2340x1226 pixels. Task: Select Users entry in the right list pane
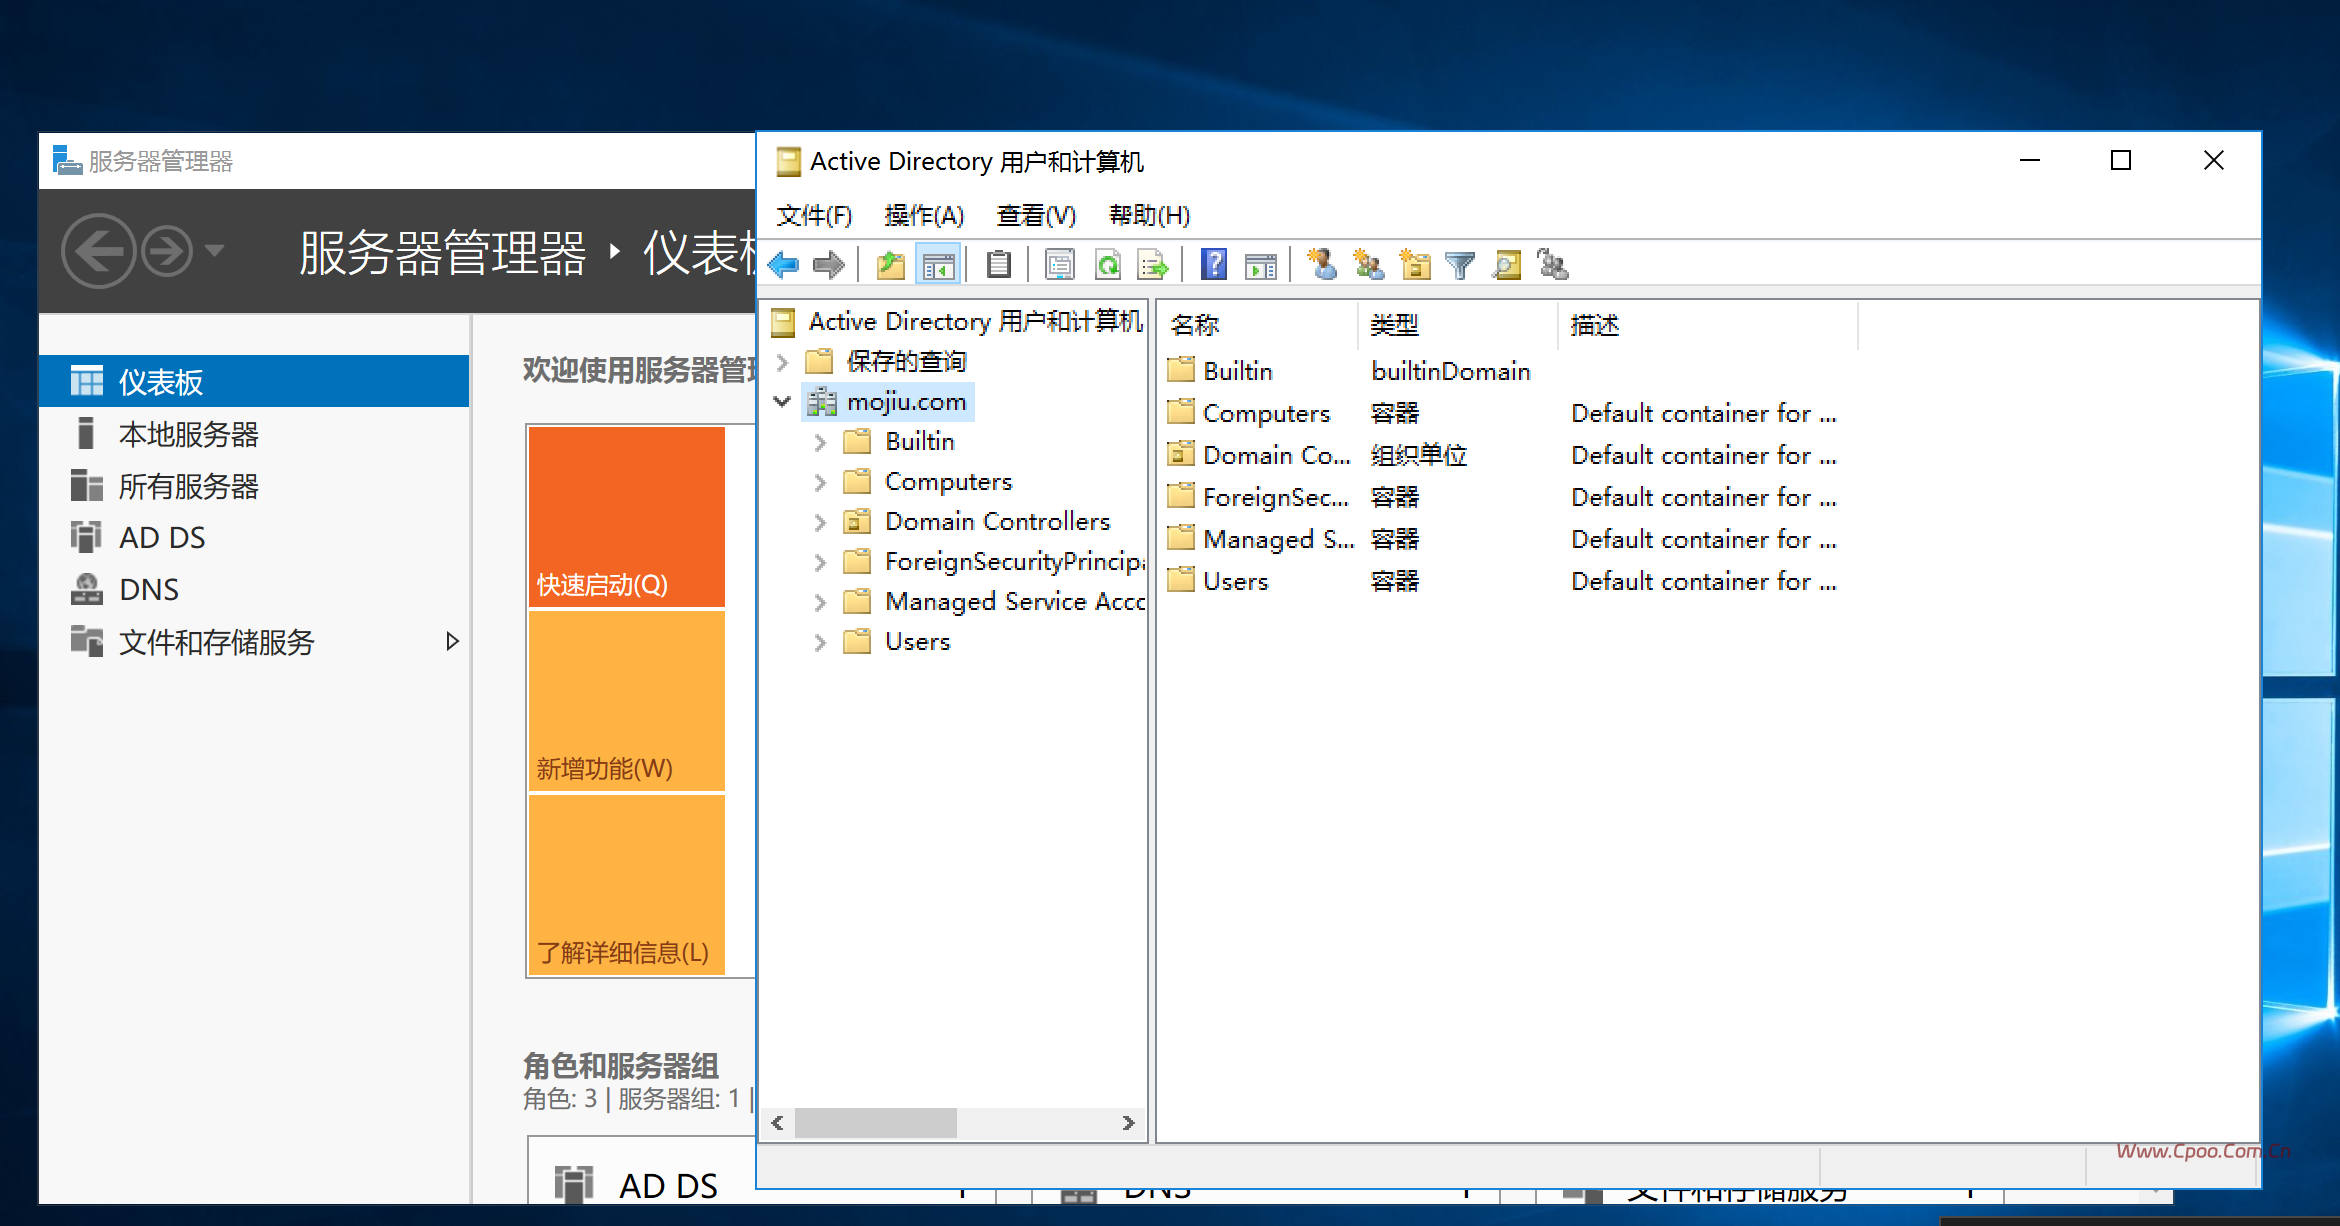pyautogui.click(x=1218, y=581)
